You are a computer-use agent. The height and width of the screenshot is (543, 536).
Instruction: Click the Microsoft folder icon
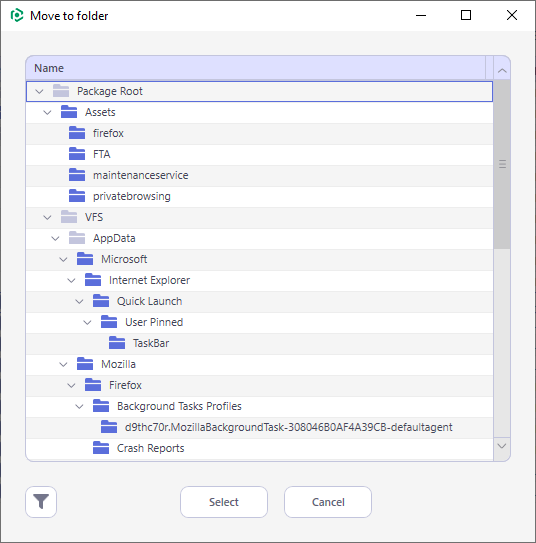coord(85,259)
